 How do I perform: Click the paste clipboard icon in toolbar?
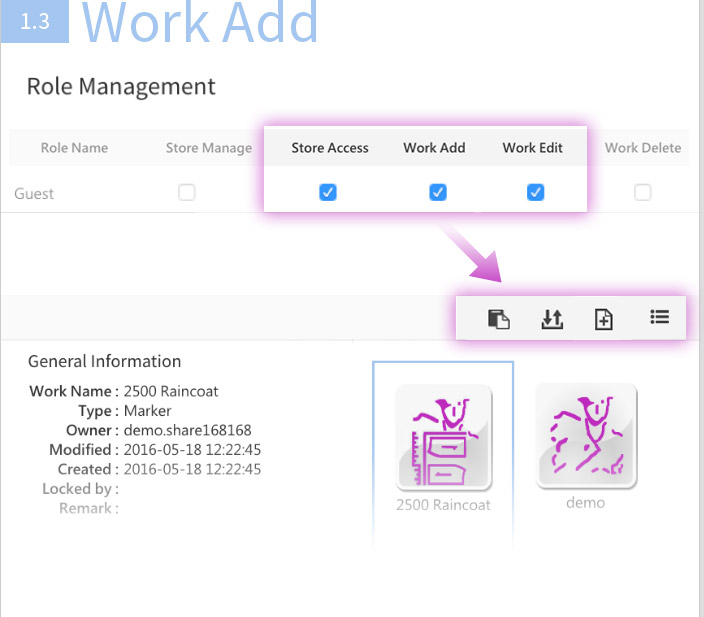(498, 319)
